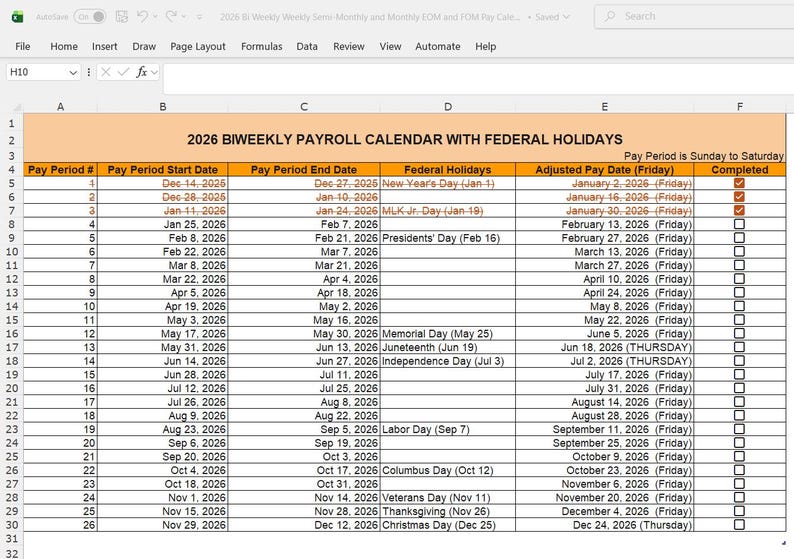Image resolution: width=794 pixels, height=559 pixels.
Task: Select the Presidents' Day (Feb 16) cell
Action: tap(448, 238)
